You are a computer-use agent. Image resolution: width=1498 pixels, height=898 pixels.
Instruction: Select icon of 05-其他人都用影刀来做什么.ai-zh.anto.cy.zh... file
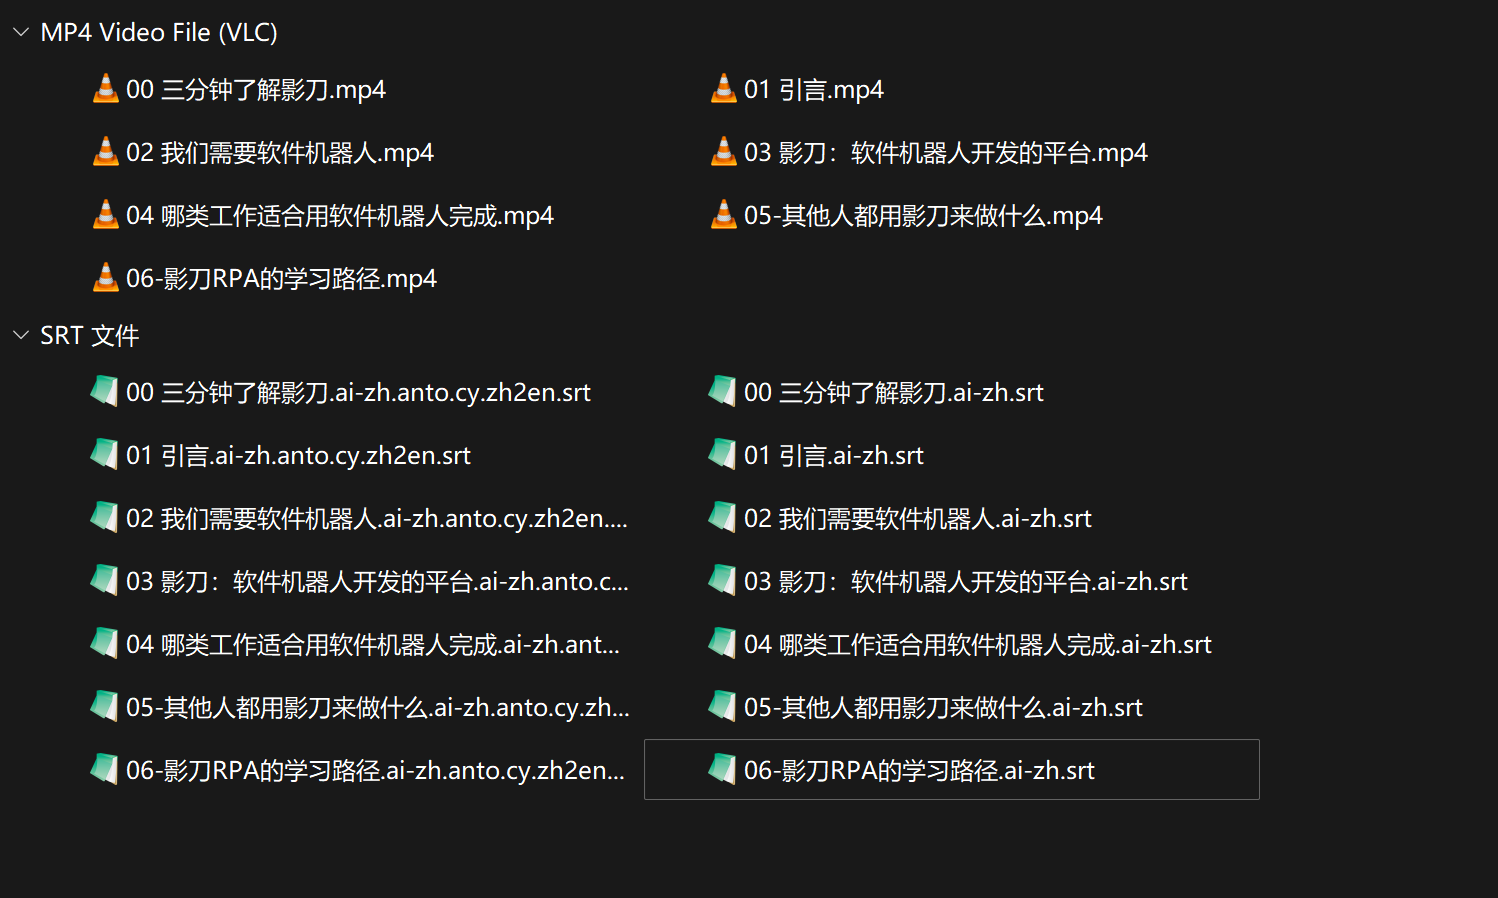coord(104,706)
